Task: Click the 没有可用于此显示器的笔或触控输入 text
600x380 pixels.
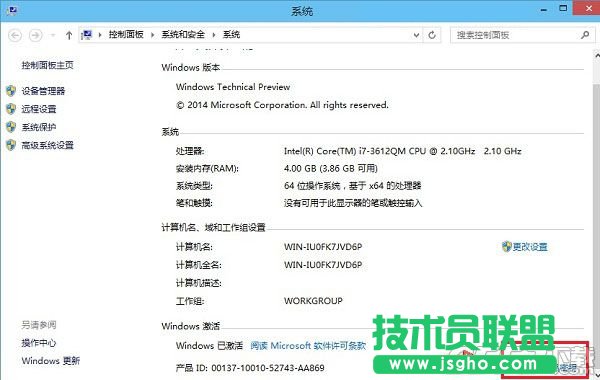Action: click(x=353, y=203)
